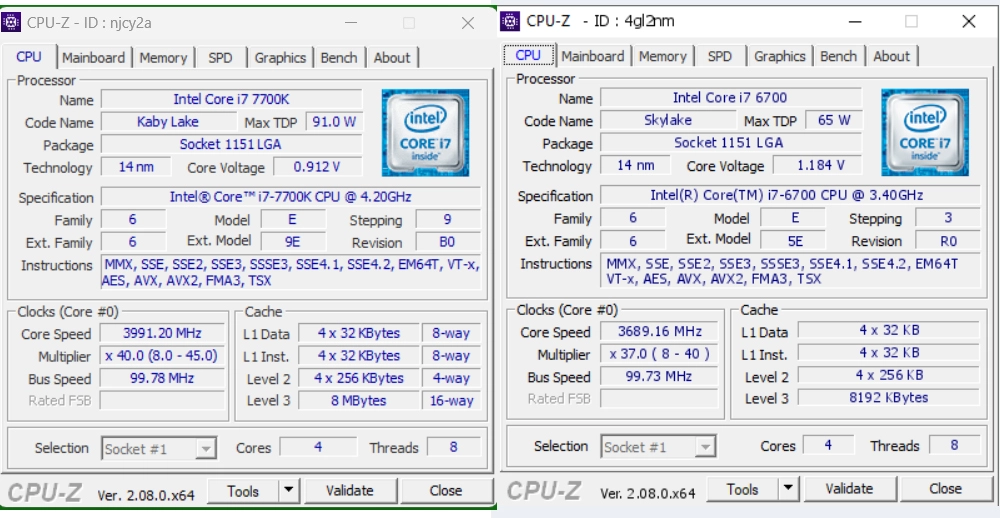Viewport: 1000px width, 518px height.
Task: Click the 8 MBytes Level 3 cache value
Action: pyautogui.click(x=359, y=401)
